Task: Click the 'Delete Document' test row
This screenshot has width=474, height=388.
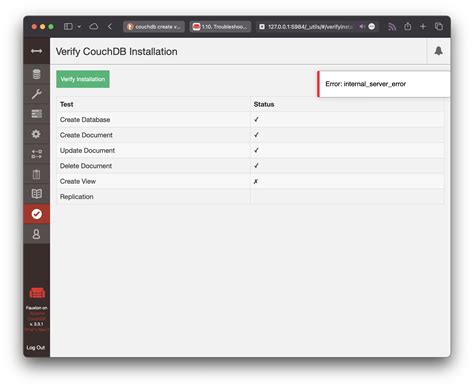Action: tap(250, 166)
